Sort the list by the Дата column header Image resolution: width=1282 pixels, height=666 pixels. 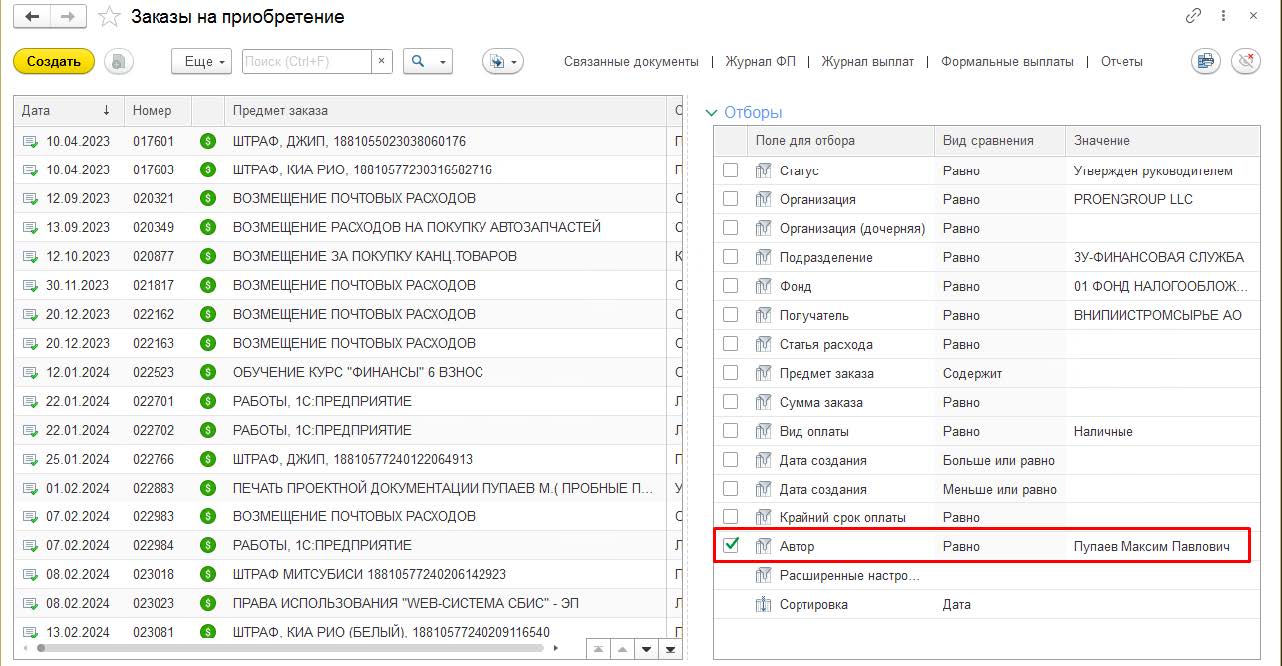pyautogui.click(x=69, y=110)
